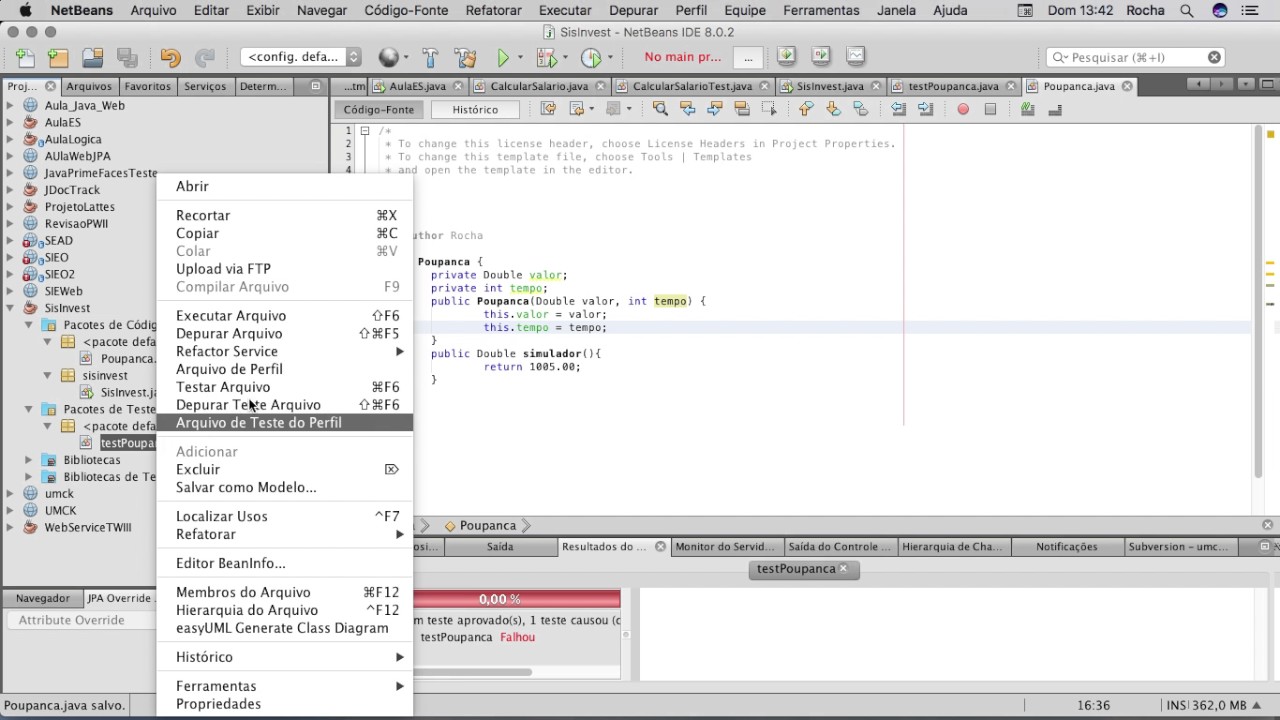Image resolution: width=1280 pixels, height=720 pixels.
Task: Click the Histórico view button
Action: [475, 110]
